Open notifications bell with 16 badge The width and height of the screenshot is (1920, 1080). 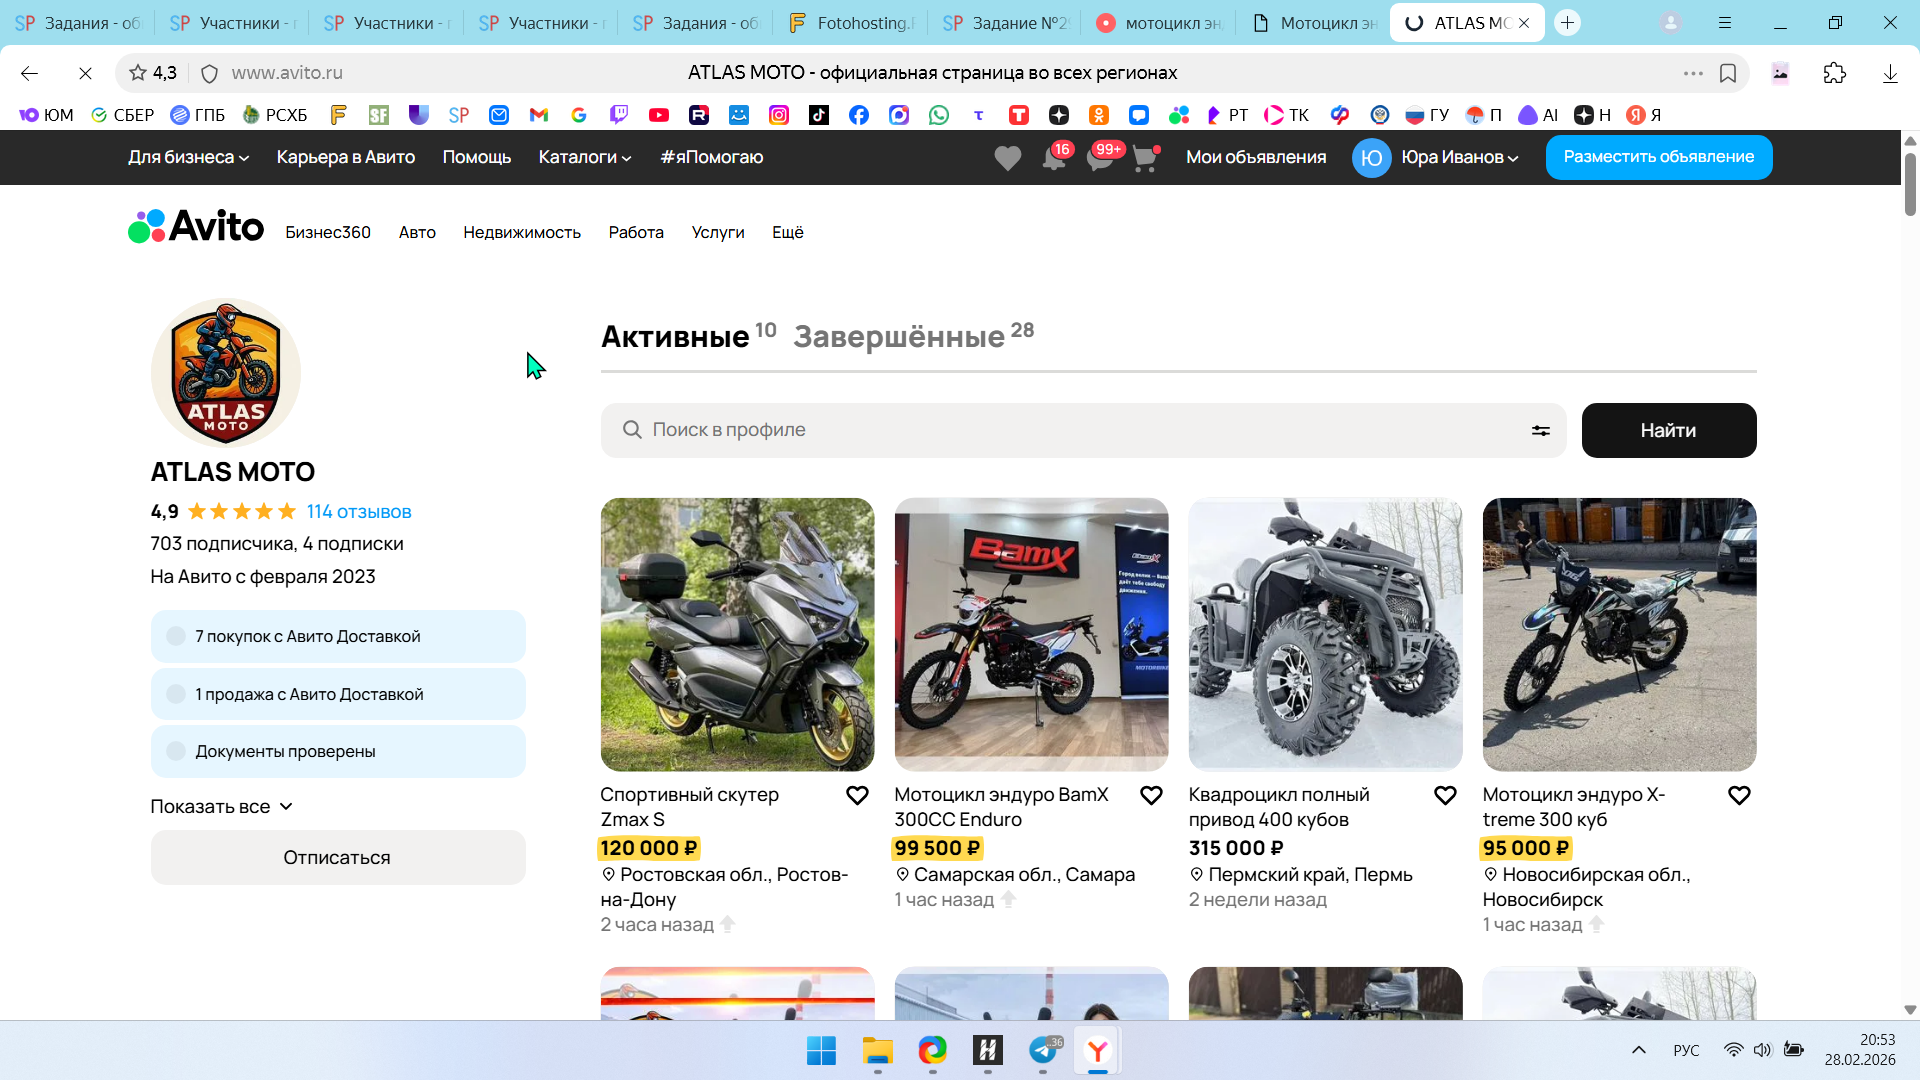point(1053,158)
